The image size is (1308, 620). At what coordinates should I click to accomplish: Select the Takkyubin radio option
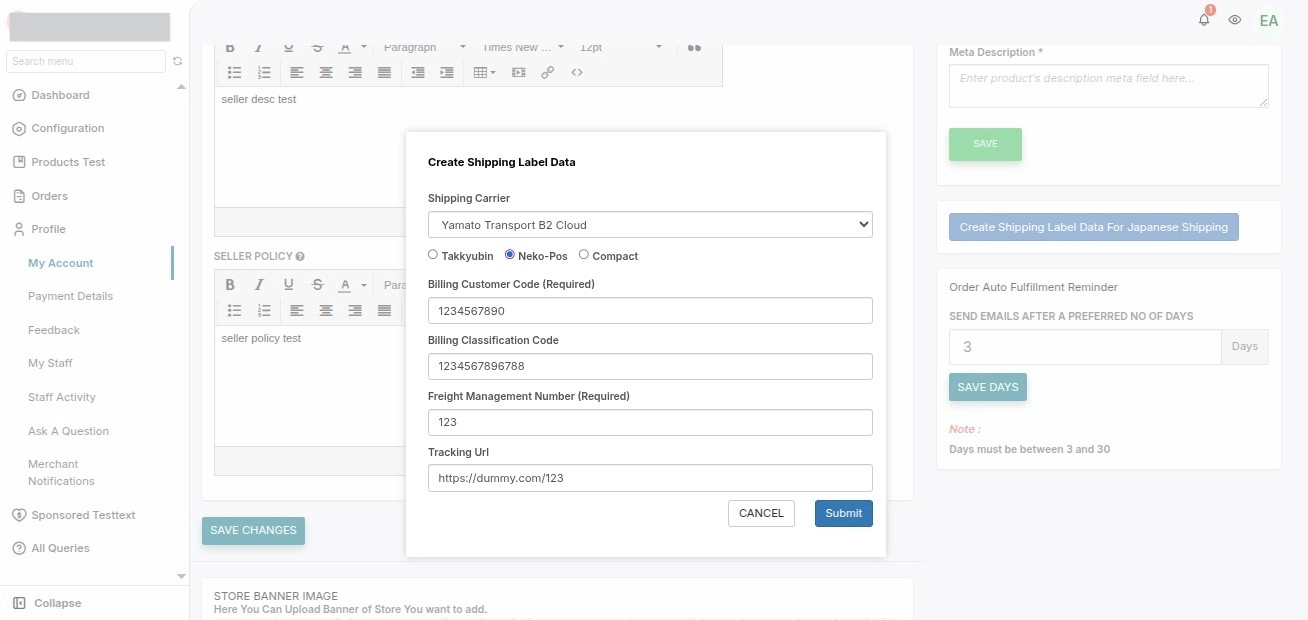(433, 255)
